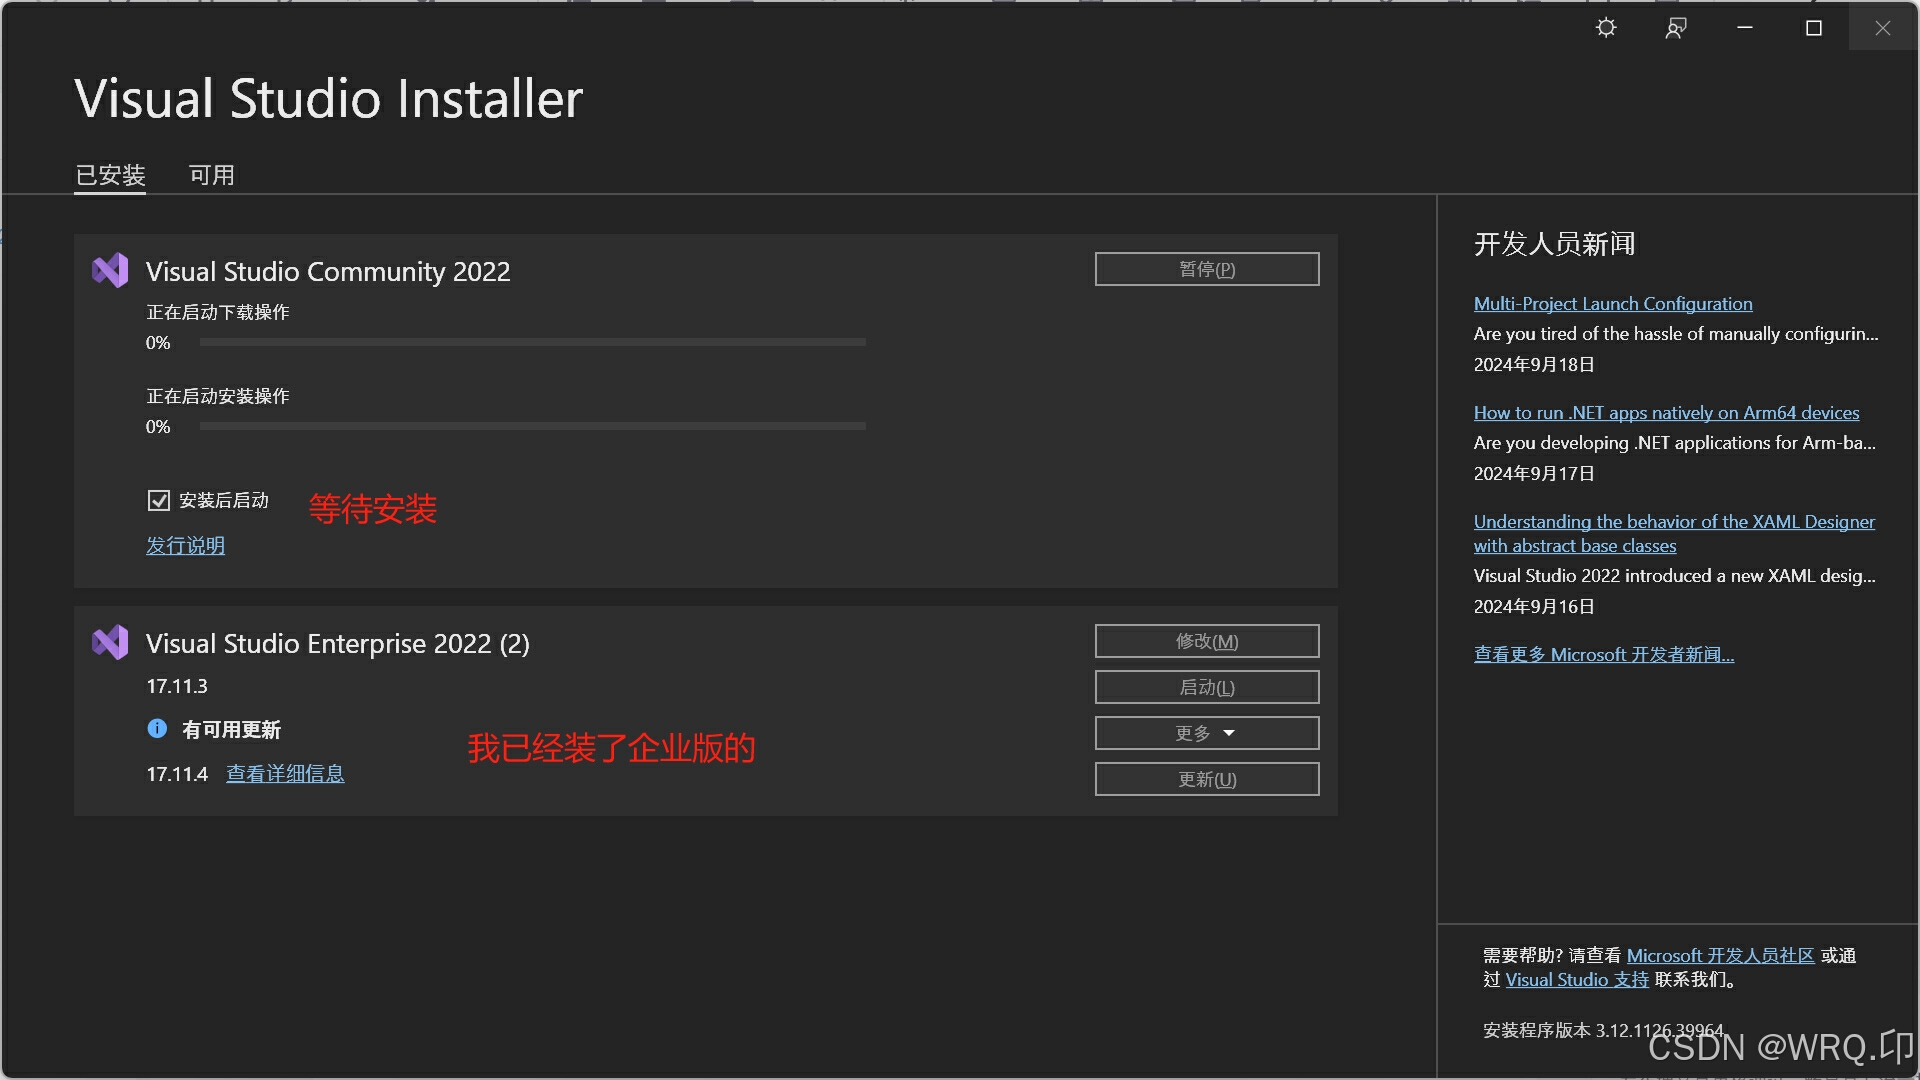1920x1080 pixels.
Task: Open 查看详细信息 link for version 17.11.4
Action: point(285,774)
